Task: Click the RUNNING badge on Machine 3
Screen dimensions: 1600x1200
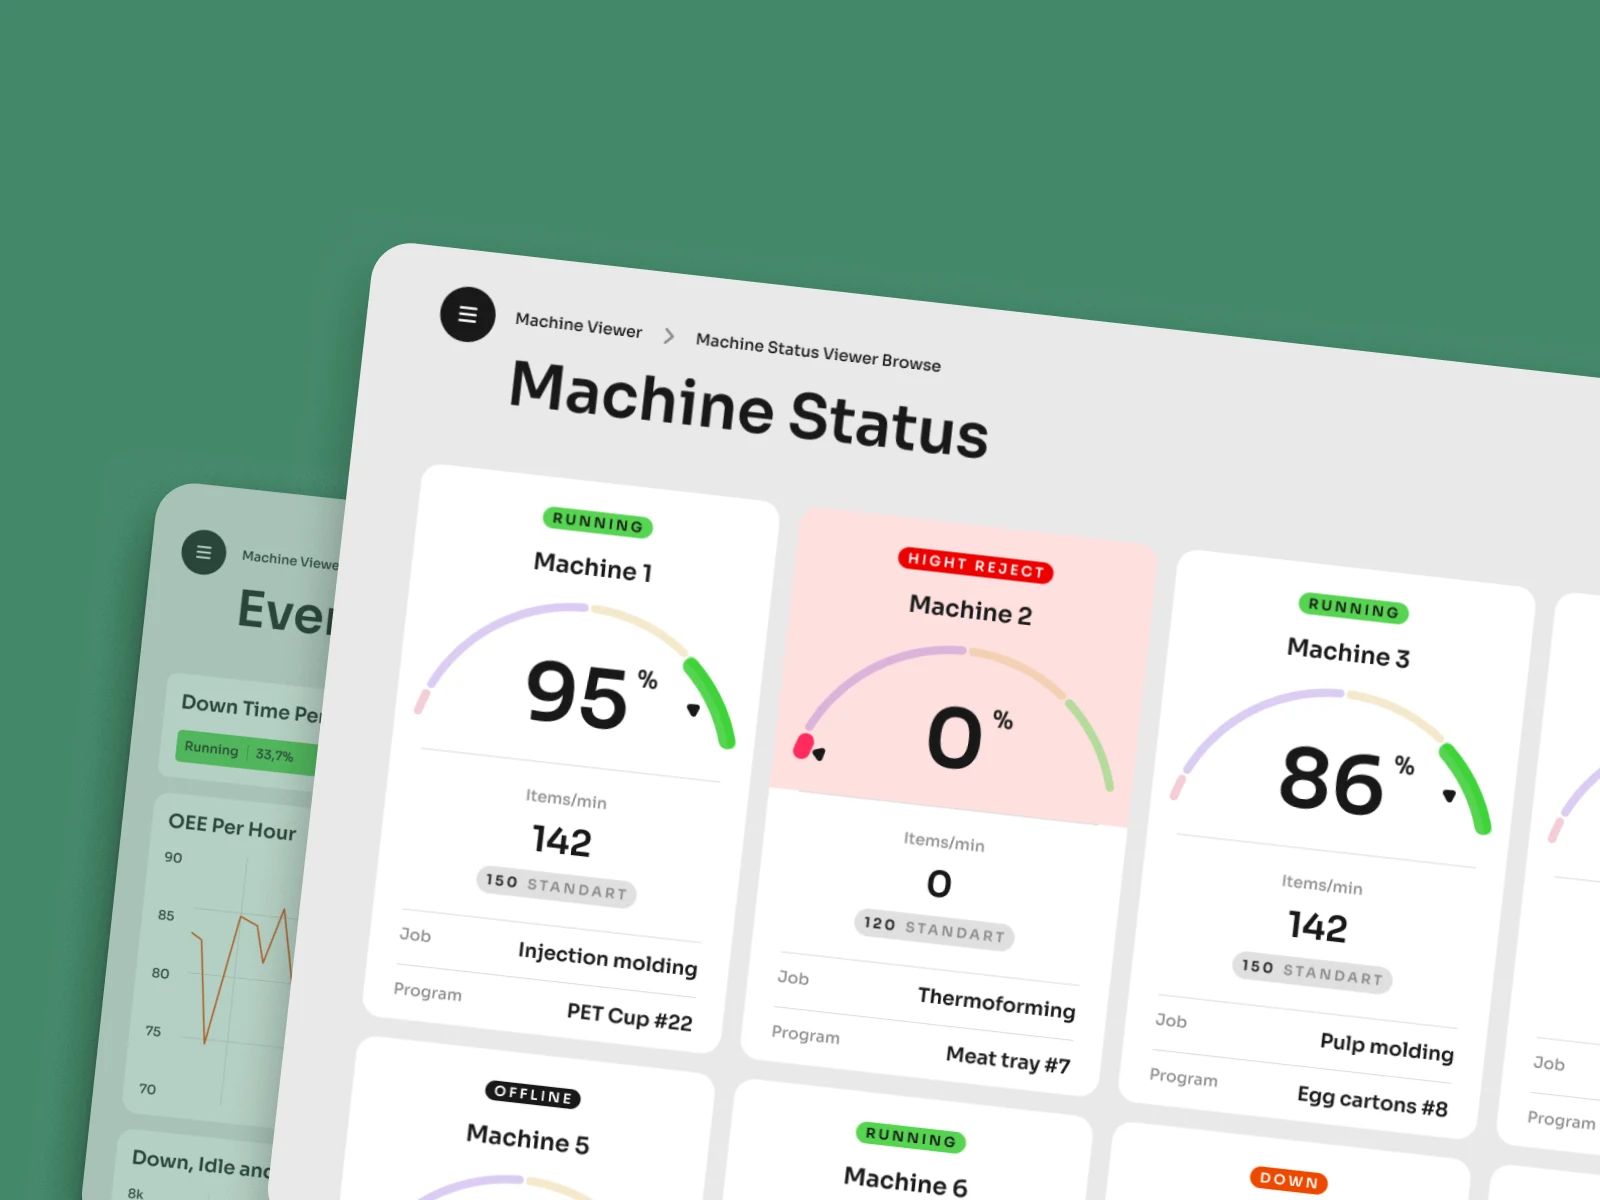Action: click(x=1353, y=607)
